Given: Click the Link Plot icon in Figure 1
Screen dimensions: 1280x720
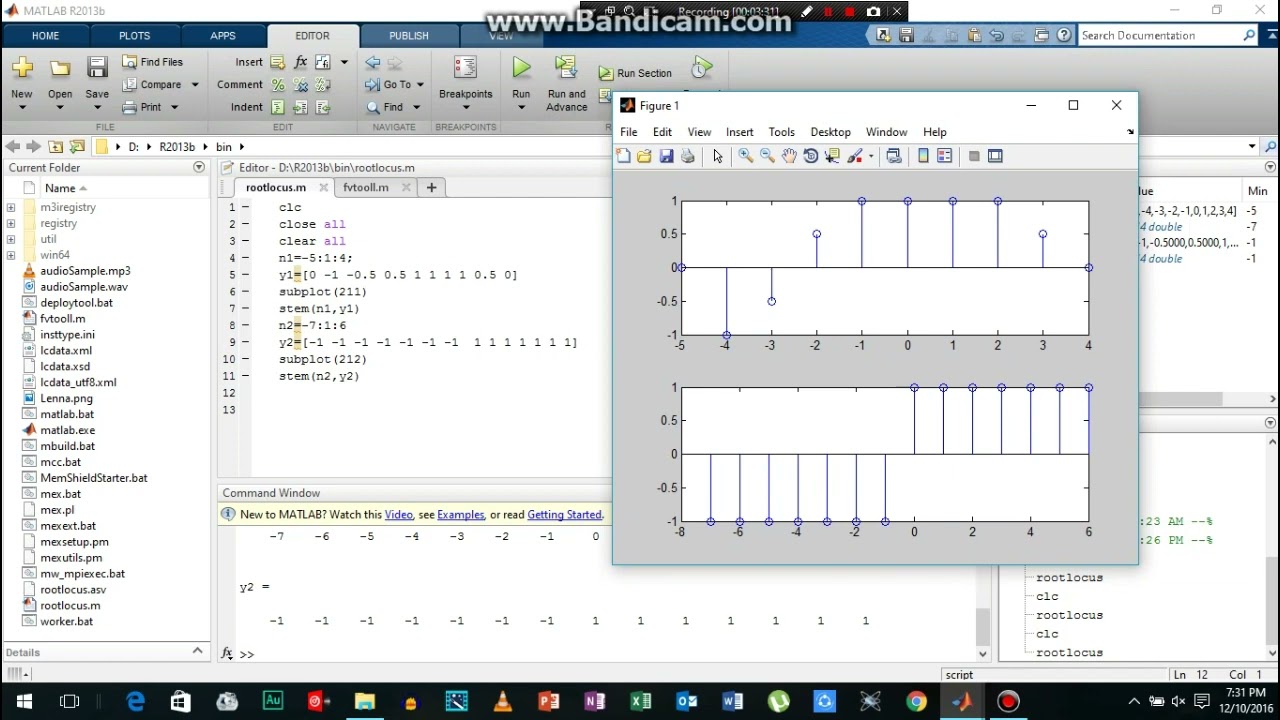Looking at the screenshot, I should [894, 156].
